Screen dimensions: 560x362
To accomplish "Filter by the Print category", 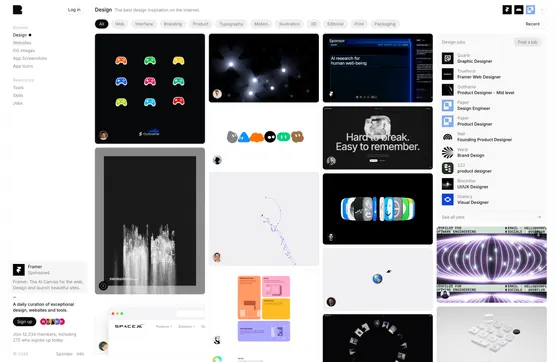I will click(359, 24).
